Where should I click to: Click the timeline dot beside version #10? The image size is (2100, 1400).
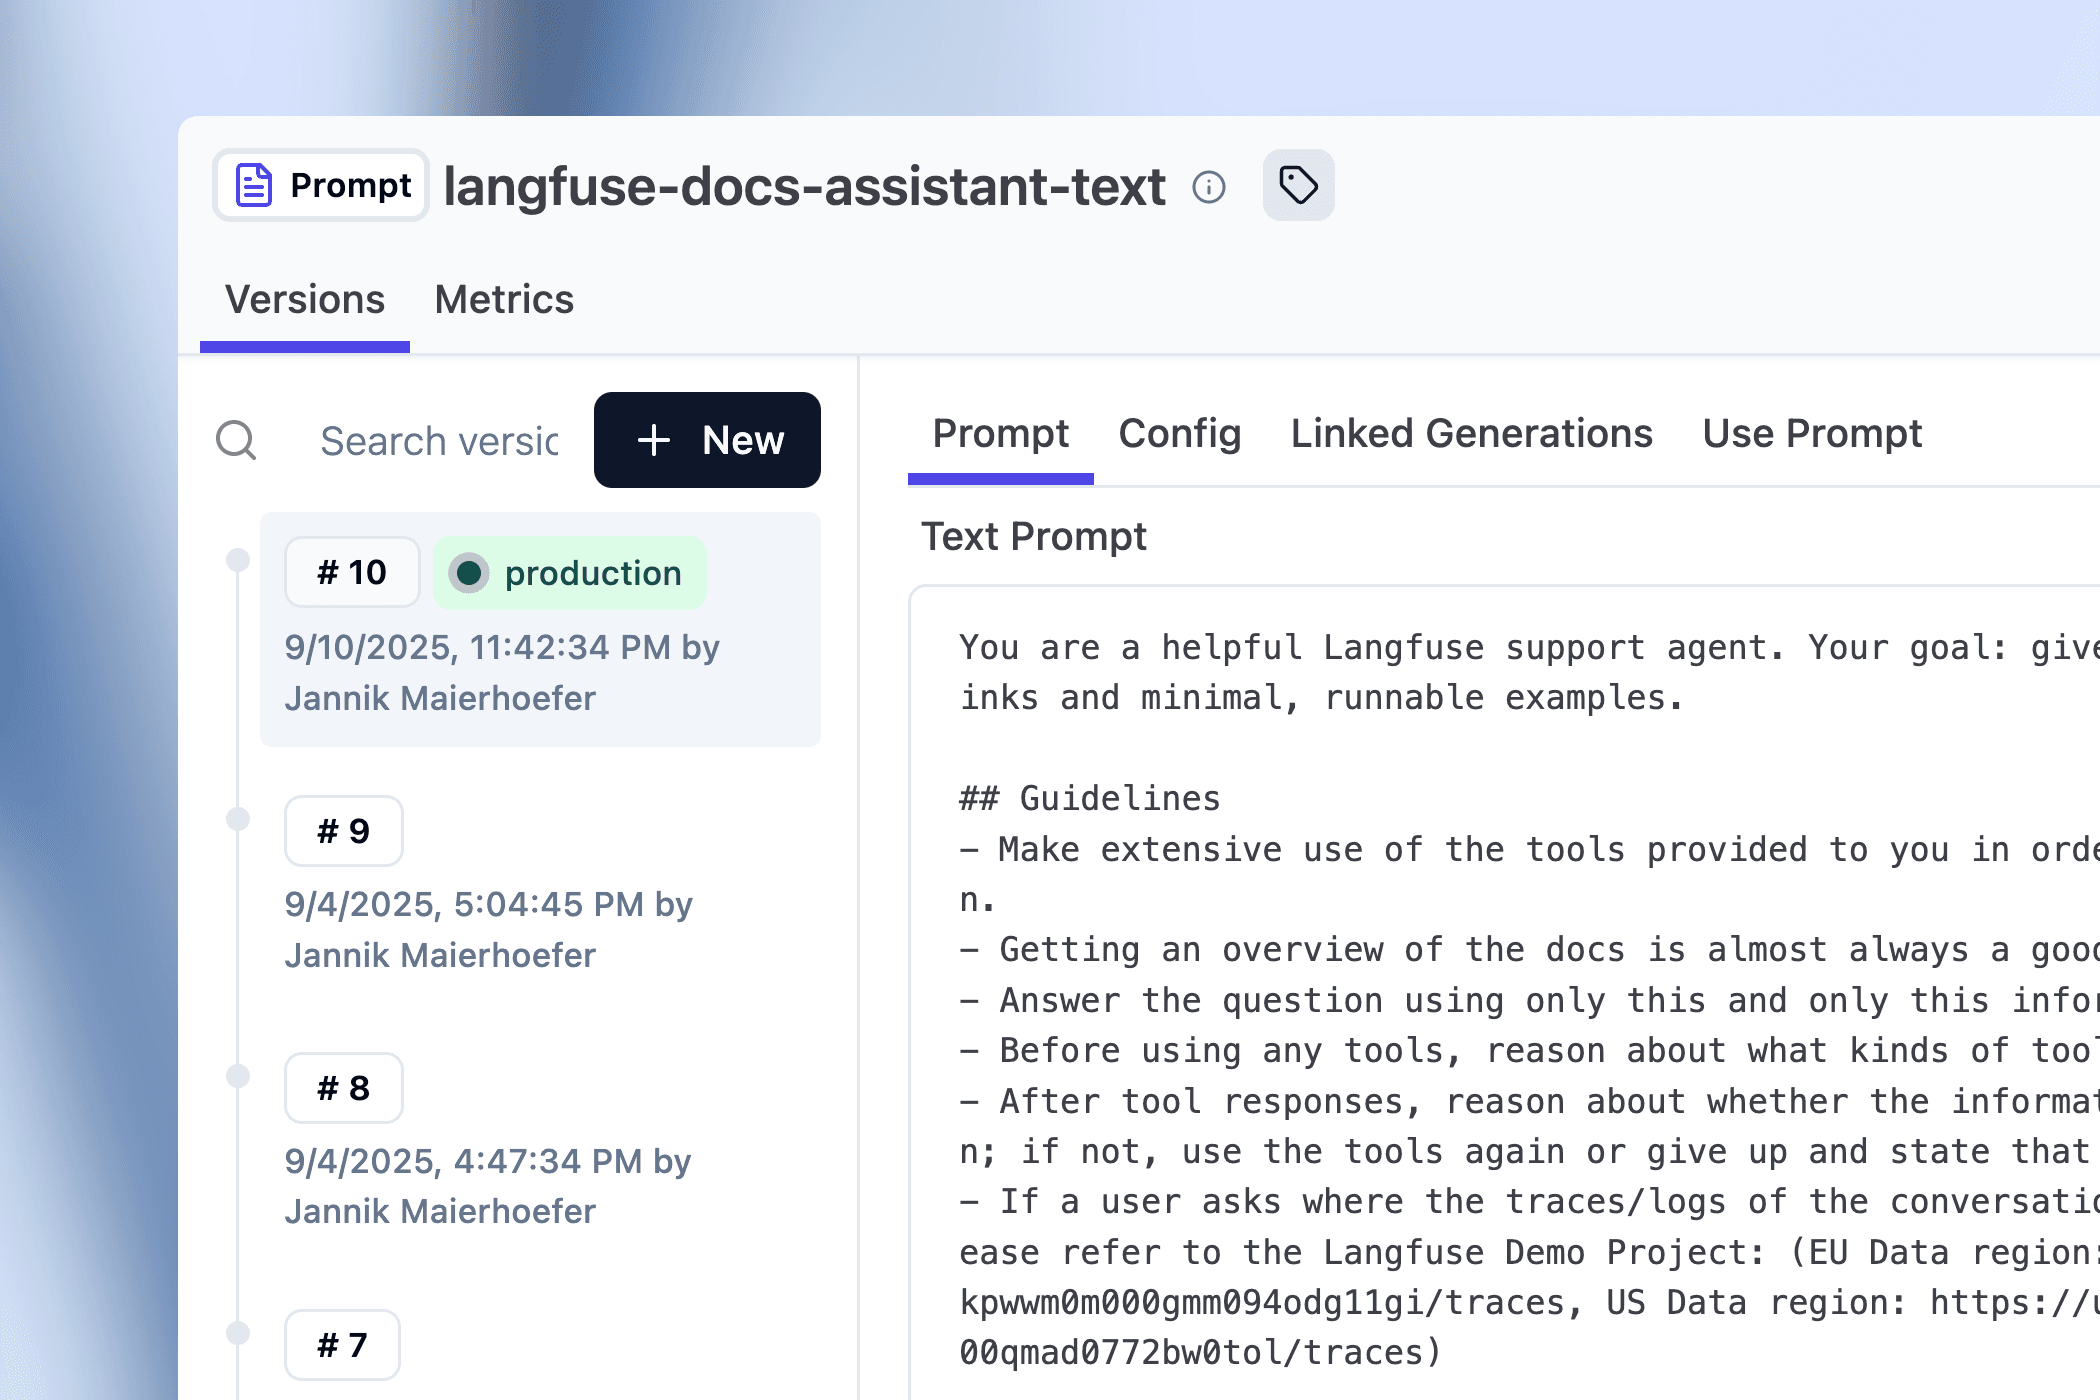[x=237, y=560]
